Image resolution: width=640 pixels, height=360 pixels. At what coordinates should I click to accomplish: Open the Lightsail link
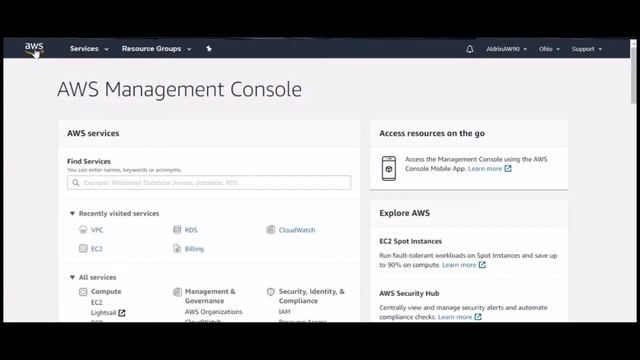pyautogui.click(x=104, y=313)
